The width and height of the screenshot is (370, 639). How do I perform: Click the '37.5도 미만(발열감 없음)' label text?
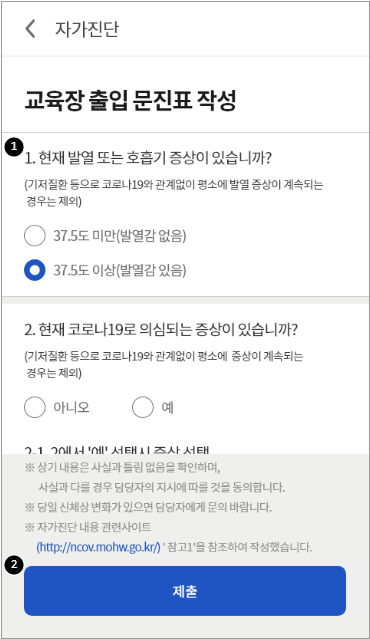click(x=120, y=236)
